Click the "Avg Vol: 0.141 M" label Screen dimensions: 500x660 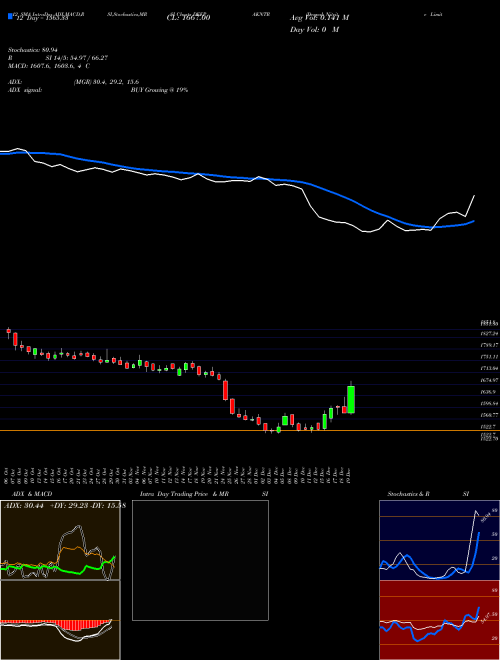tap(319, 18)
